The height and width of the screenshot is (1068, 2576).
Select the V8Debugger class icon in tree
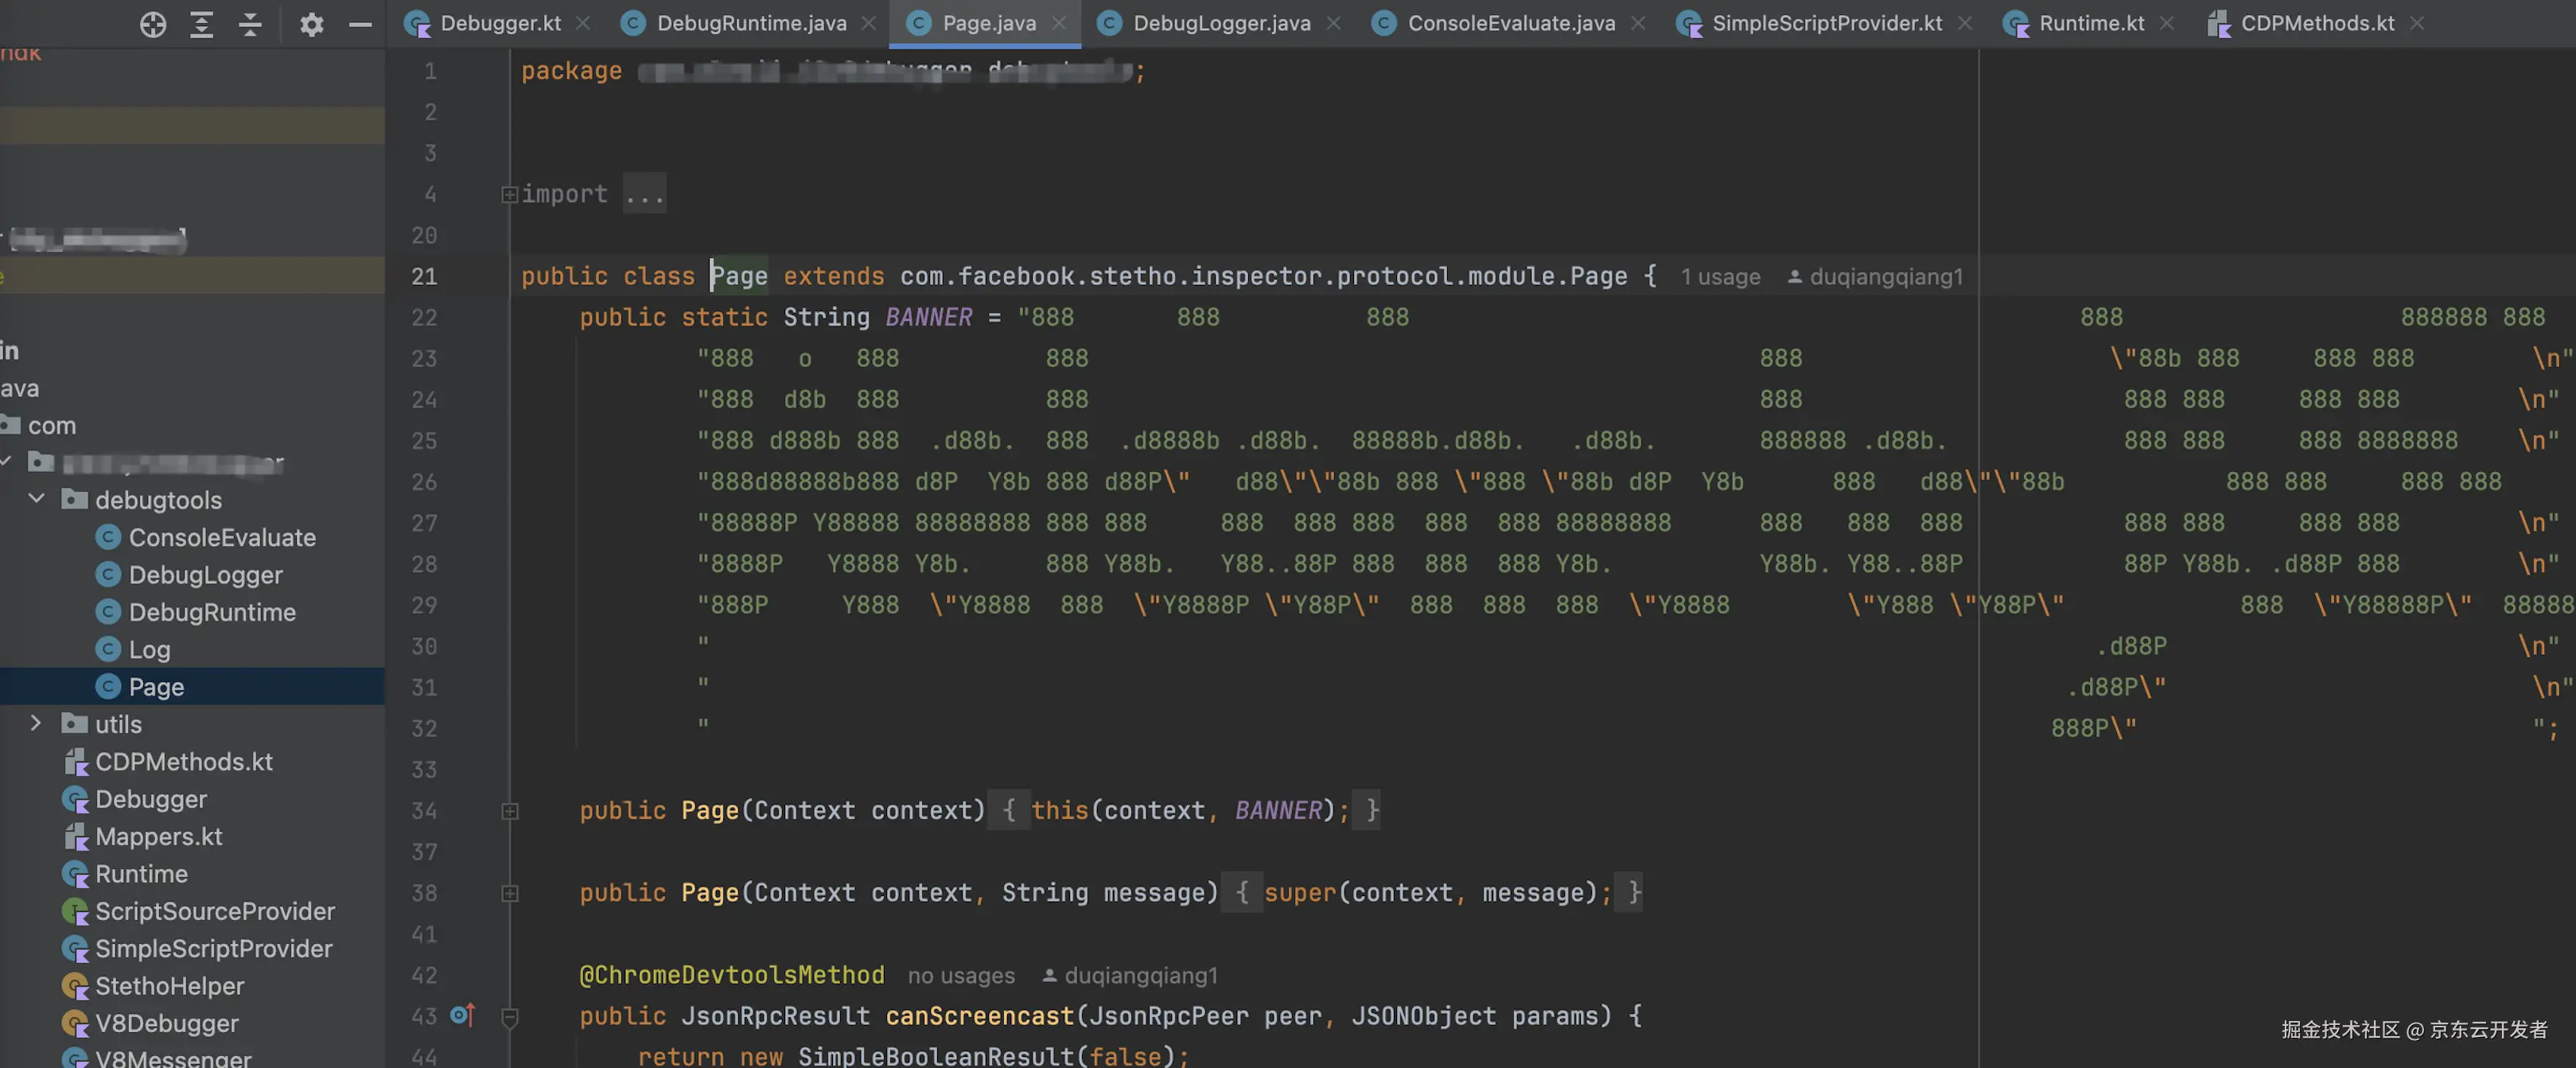click(x=75, y=1023)
